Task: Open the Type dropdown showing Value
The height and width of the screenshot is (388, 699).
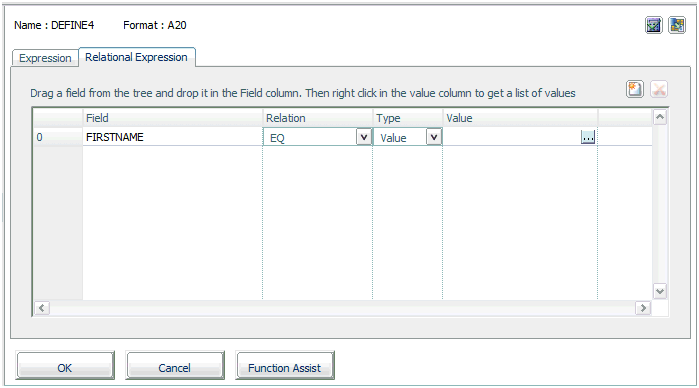Action: [x=434, y=137]
